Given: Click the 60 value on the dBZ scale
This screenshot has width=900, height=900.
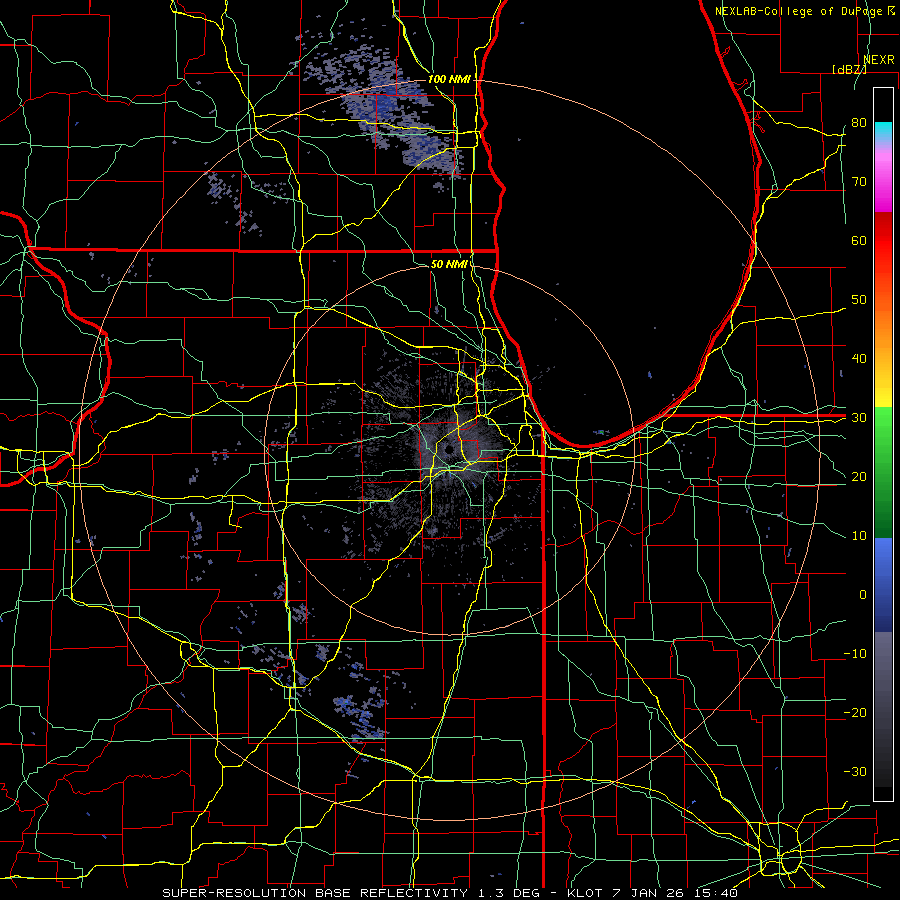Looking at the screenshot, I should [x=859, y=240].
